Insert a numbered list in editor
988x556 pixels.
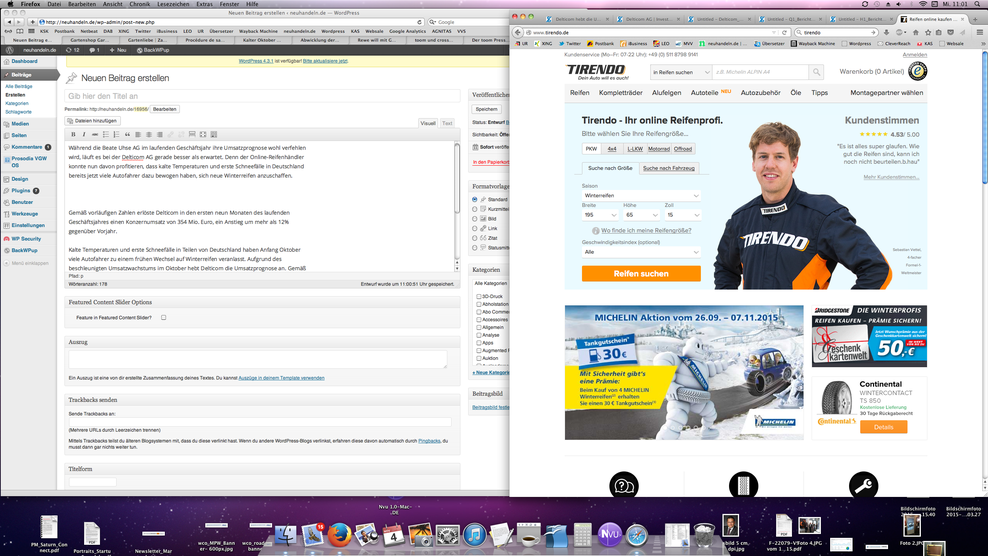pos(117,134)
